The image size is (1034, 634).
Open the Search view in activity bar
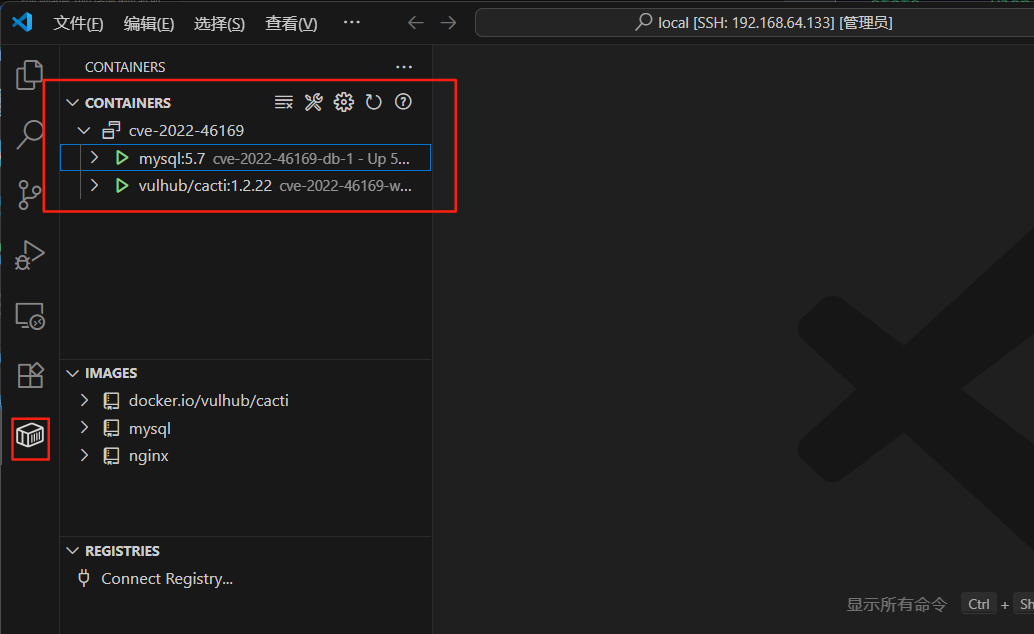click(30, 135)
